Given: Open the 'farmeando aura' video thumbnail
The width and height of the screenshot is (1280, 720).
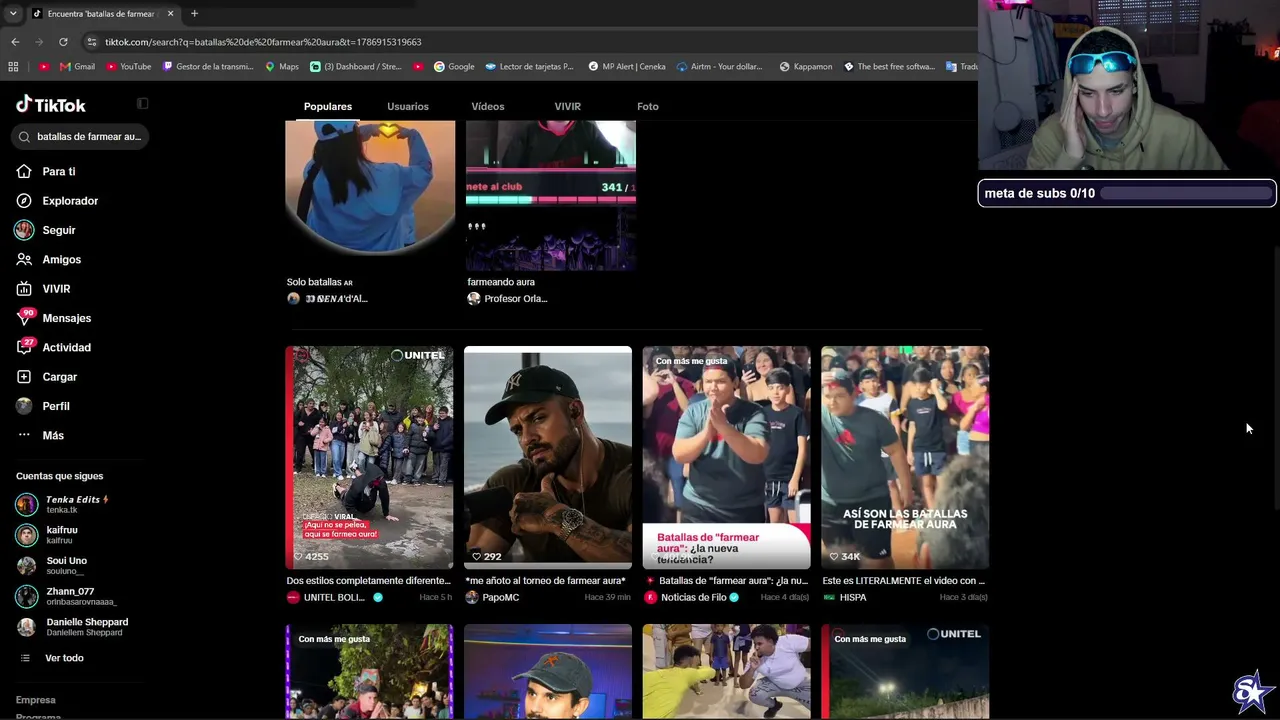Looking at the screenshot, I should (551, 196).
